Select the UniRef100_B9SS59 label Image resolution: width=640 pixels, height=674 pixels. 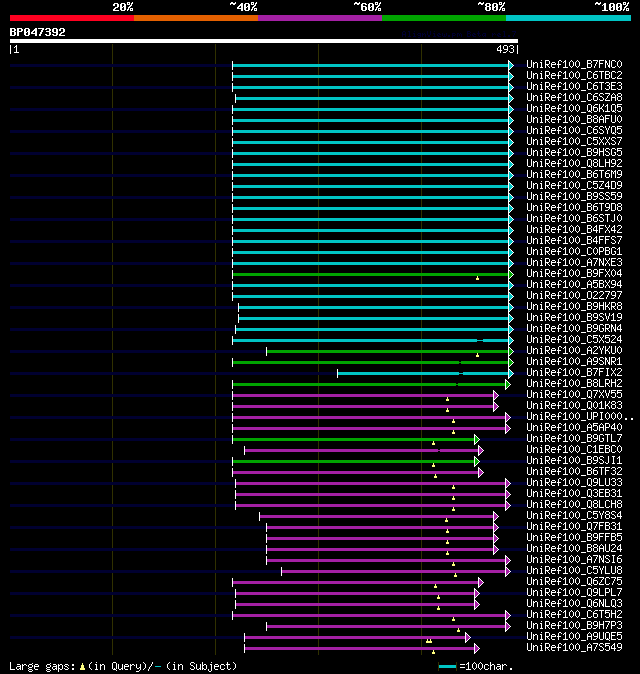574,196
